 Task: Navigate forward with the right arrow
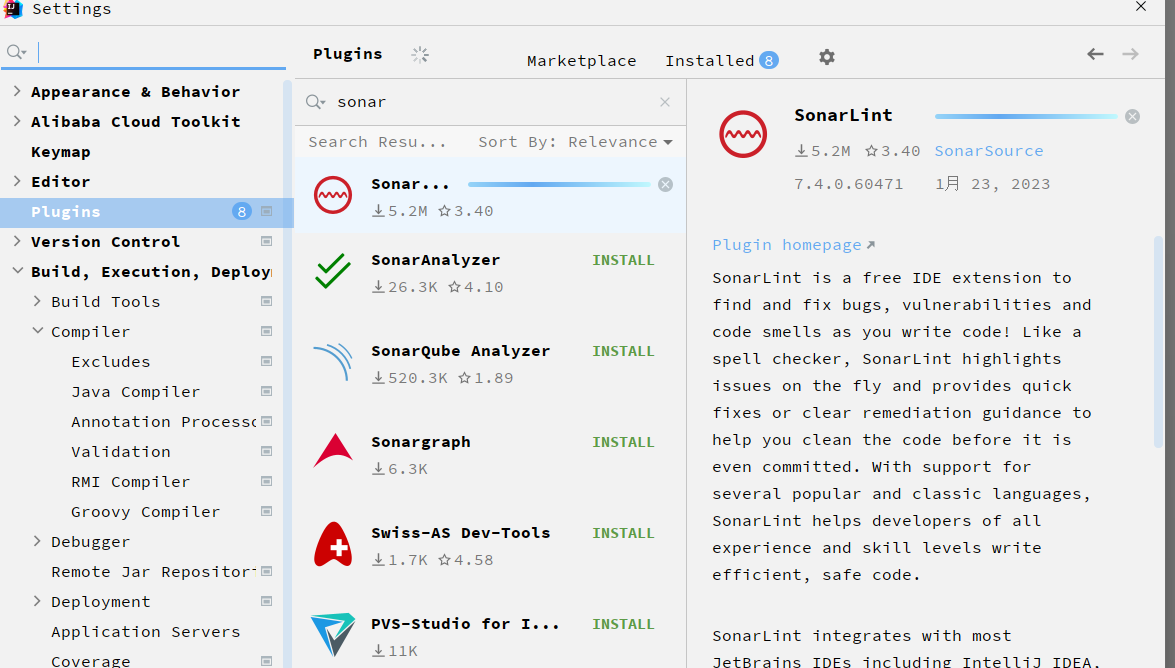(x=1131, y=54)
